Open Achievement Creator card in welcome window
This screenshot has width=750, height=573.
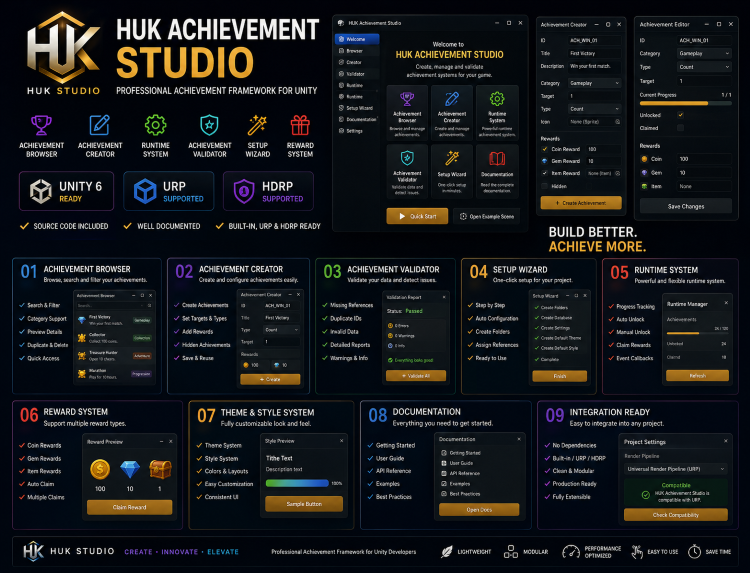tap(452, 113)
